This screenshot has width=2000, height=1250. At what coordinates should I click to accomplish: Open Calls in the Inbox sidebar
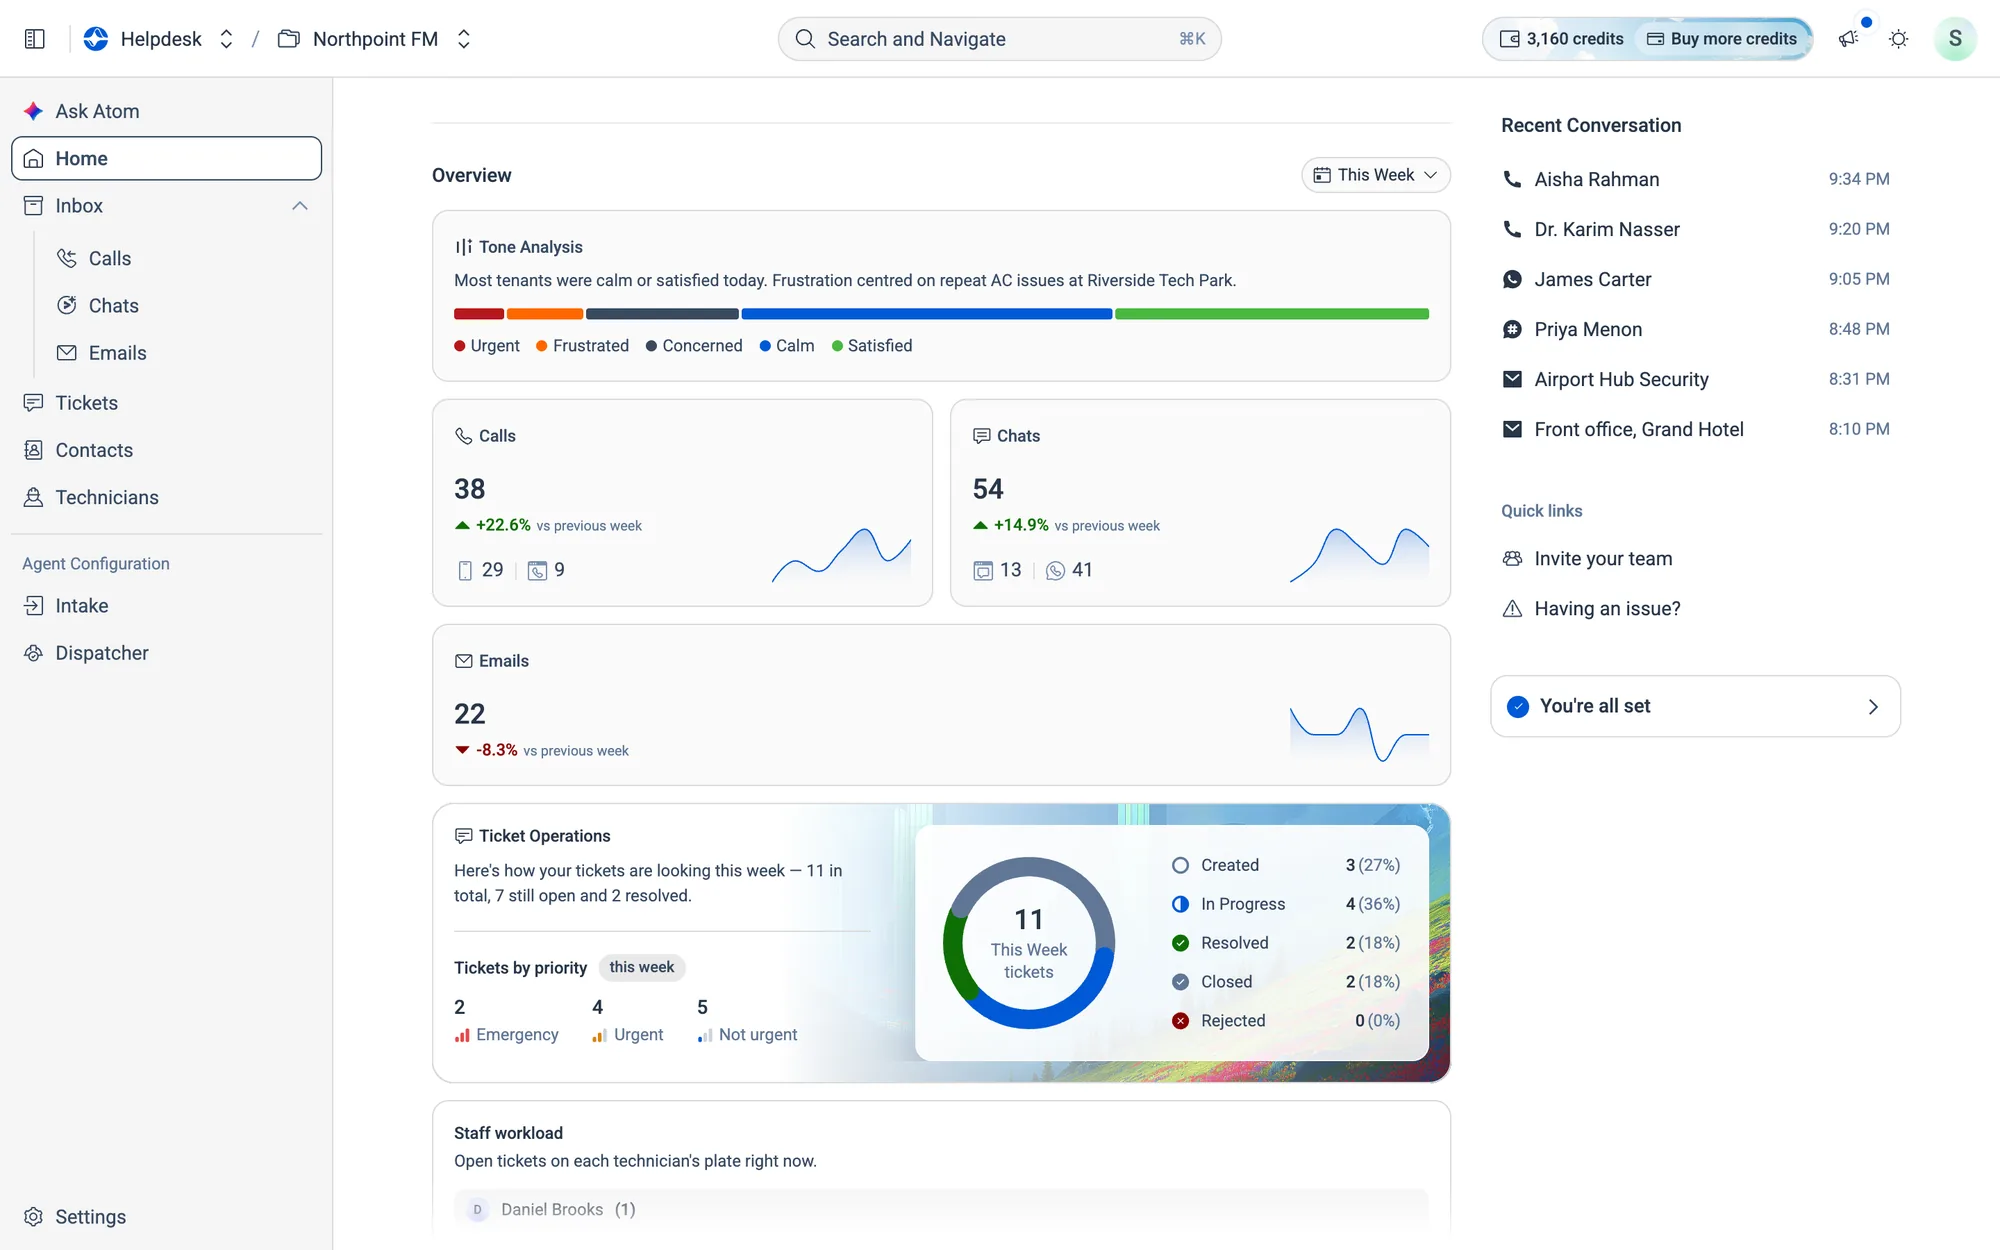[x=109, y=259]
